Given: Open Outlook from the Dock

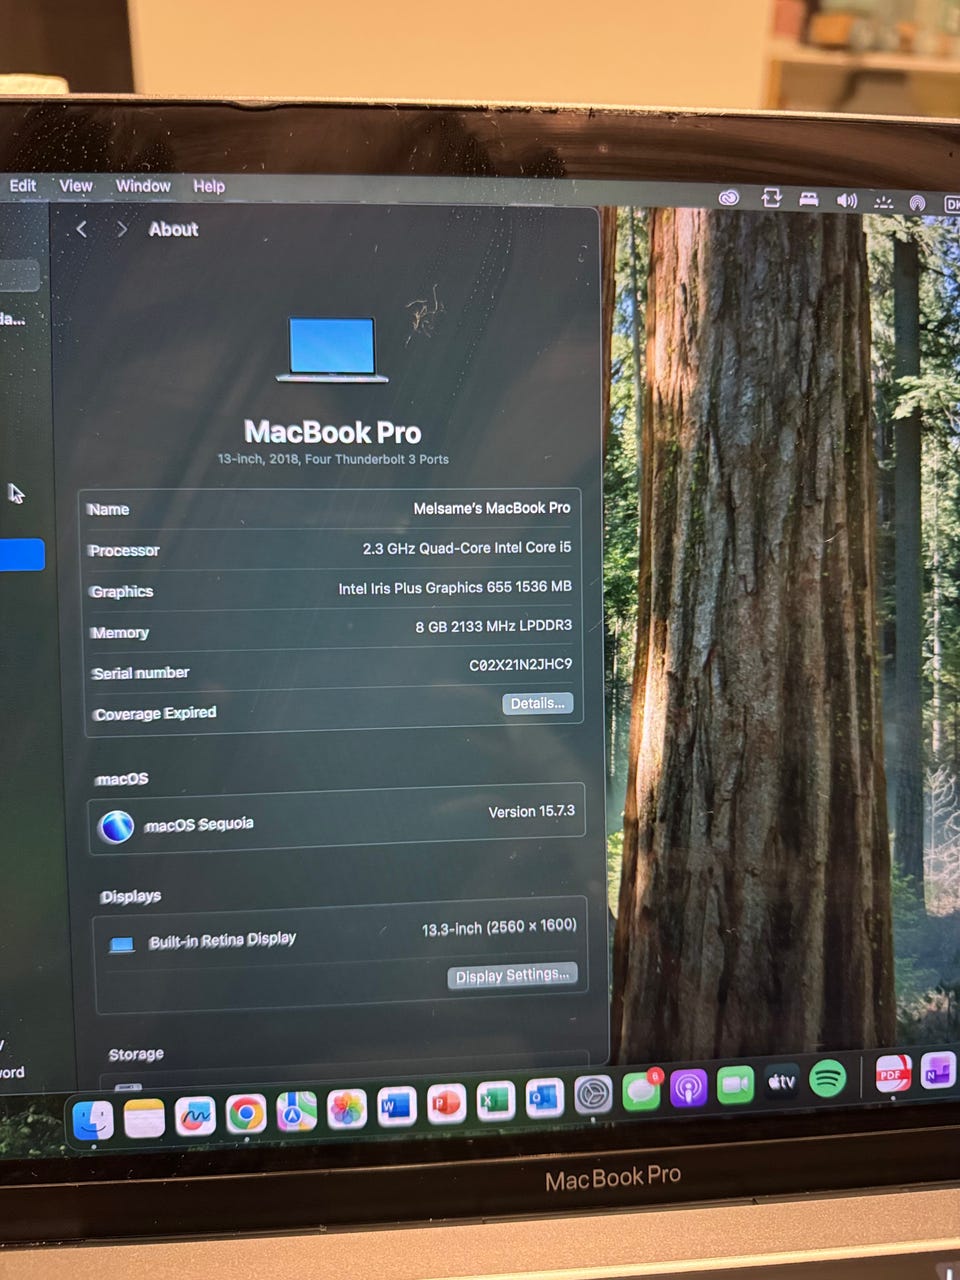Looking at the screenshot, I should point(544,1098).
